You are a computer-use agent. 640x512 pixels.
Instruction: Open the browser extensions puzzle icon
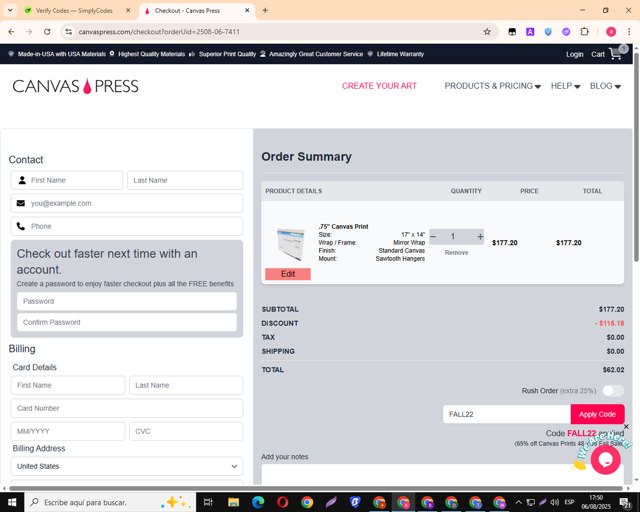(x=584, y=31)
